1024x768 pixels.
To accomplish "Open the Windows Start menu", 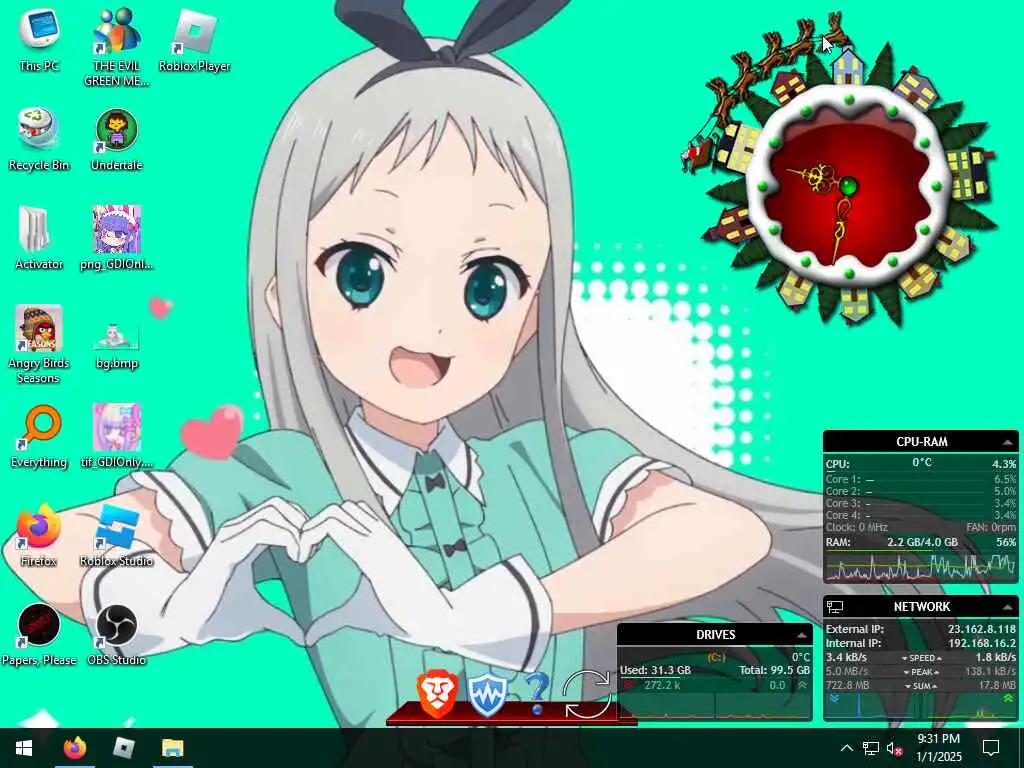I will [24, 748].
